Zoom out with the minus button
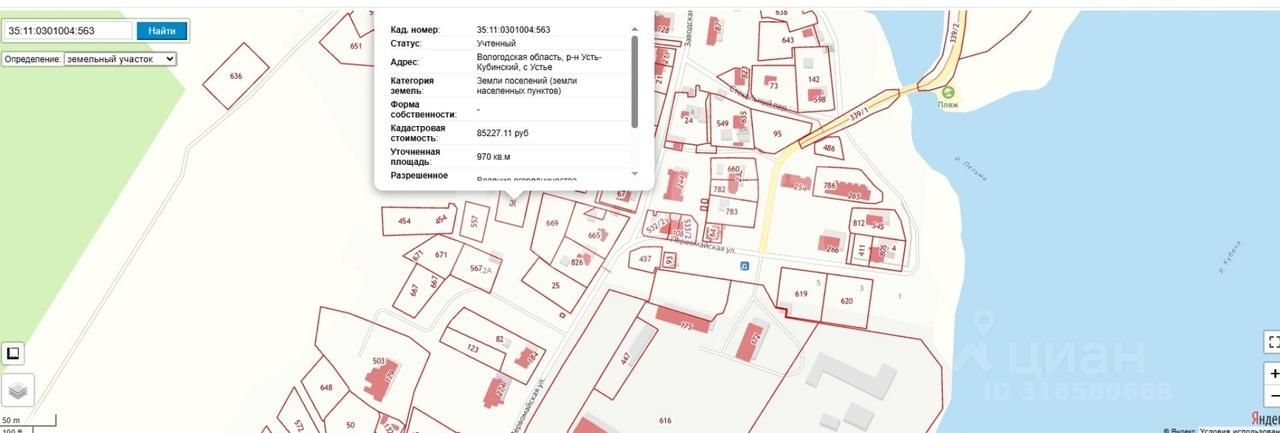This screenshot has width=1280, height=433. pos(1271,396)
